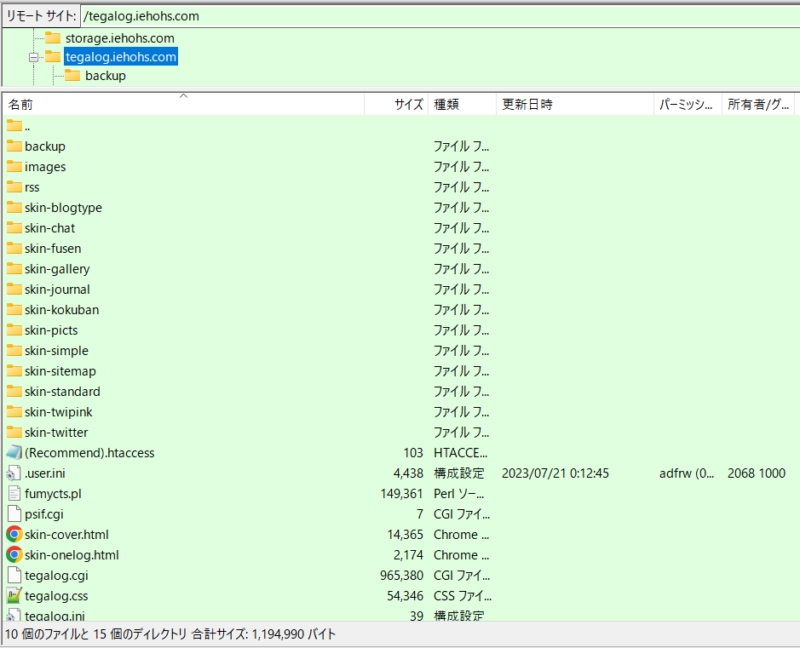This screenshot has width=800, height=648.
Task: Click the owner value 2068 1000
Action: click(x=756, y=473)
